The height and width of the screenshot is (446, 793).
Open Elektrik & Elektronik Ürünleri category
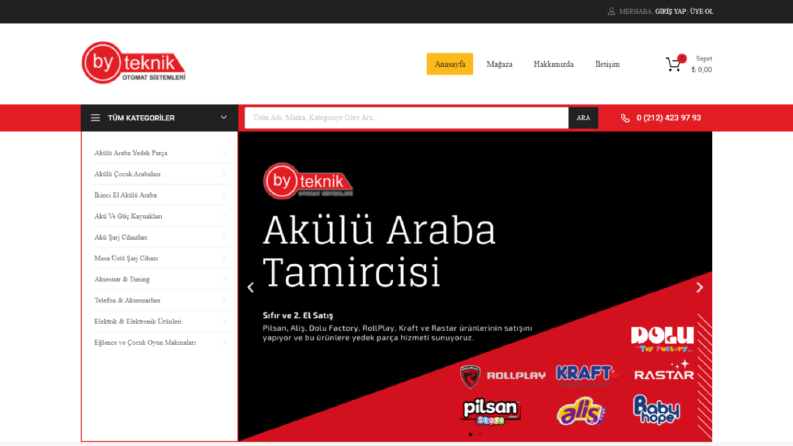[x=138, y=321]
